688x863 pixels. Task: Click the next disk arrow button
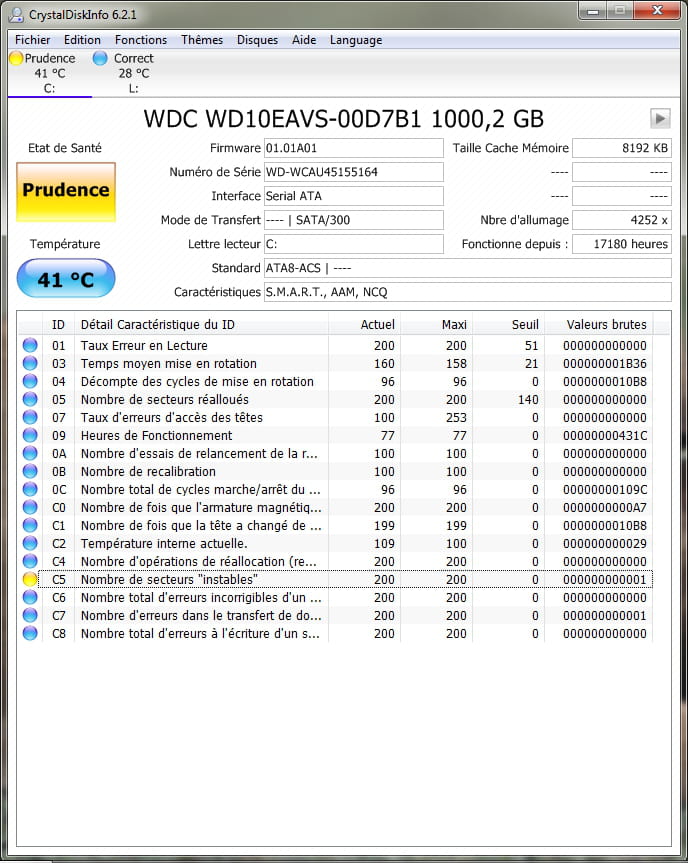pyautogui.click(x=660, y=118)
